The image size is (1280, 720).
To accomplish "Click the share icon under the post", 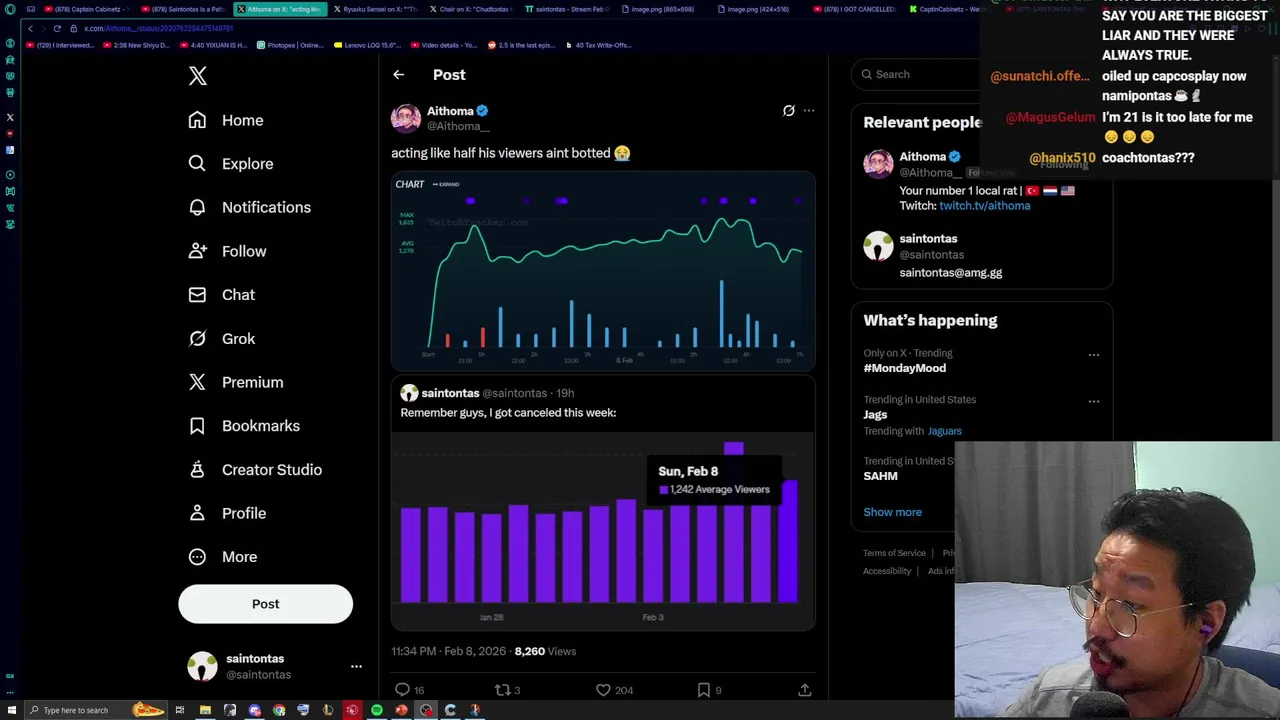I will [x=804, y=690].
